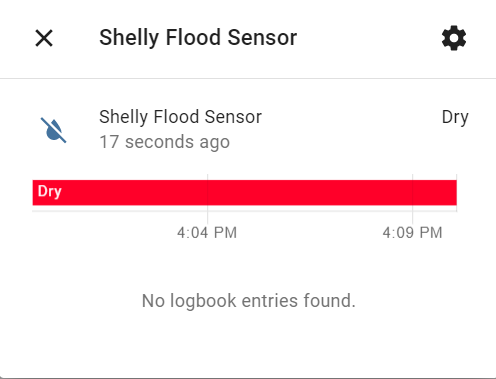The height and width of the screenshot is (379, 496).
Task: Click the 'No logbook entries found.' message
Action: point(249,301)
